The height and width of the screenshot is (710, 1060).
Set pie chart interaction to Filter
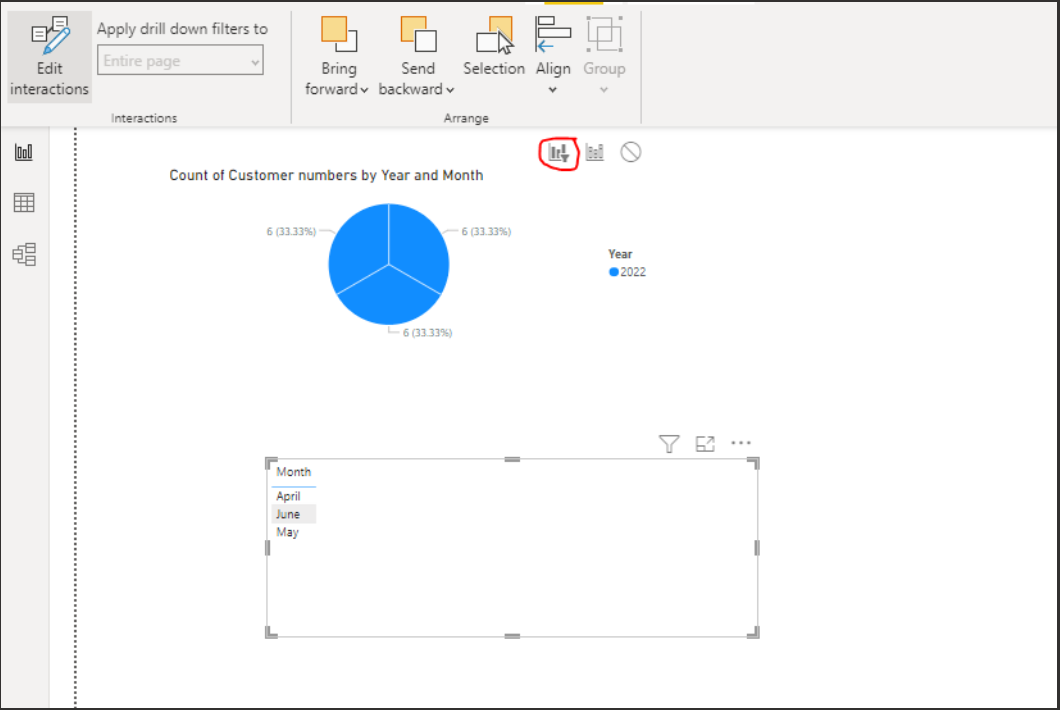(559, 153)
